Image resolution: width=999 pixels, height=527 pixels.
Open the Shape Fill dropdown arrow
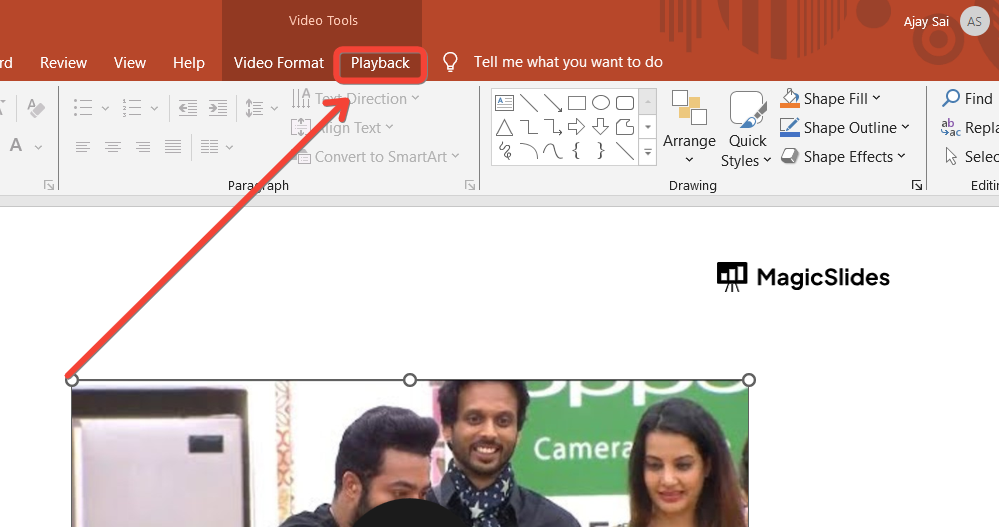point(876,98)
